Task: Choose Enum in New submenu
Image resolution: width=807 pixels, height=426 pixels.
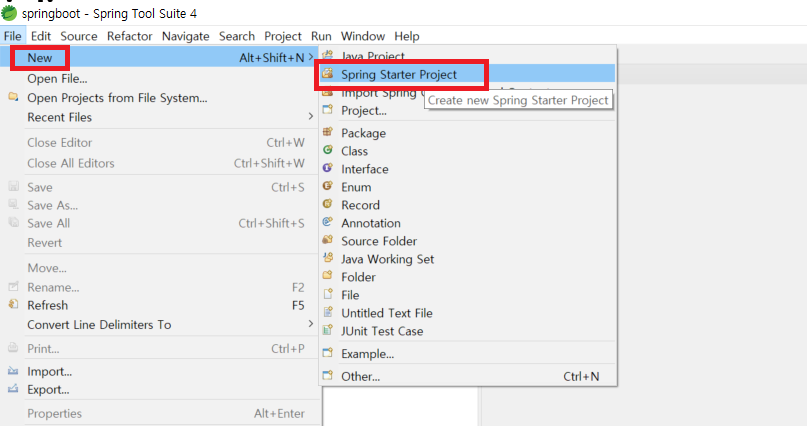Action: point(467,187)
